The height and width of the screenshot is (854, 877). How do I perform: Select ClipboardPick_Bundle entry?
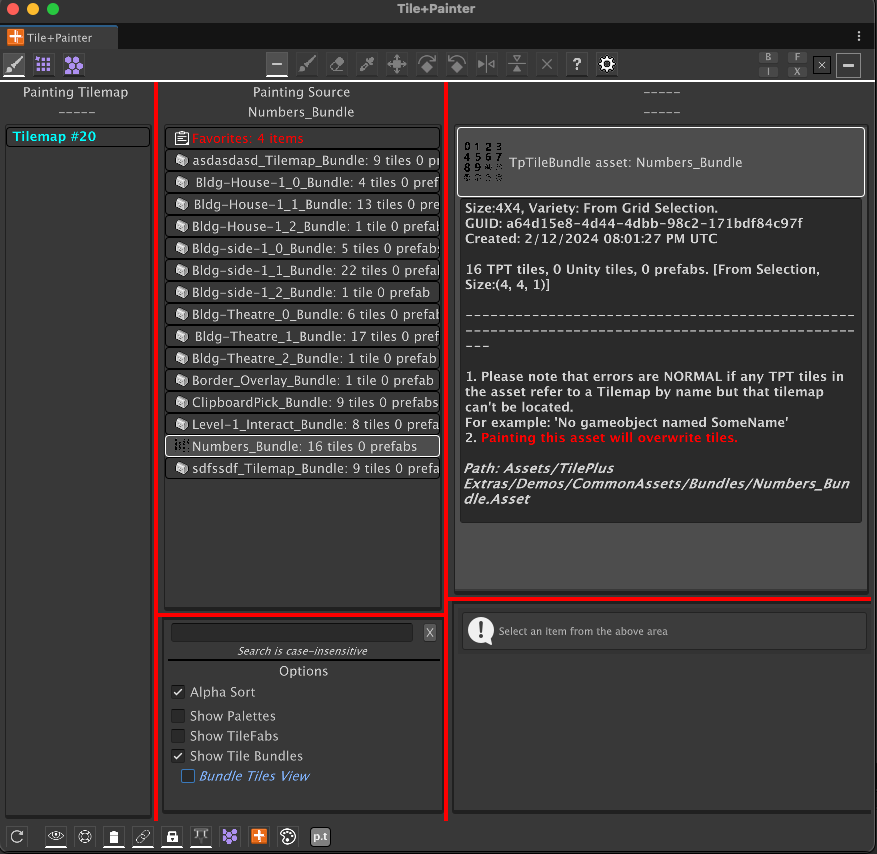click(302, 402)
